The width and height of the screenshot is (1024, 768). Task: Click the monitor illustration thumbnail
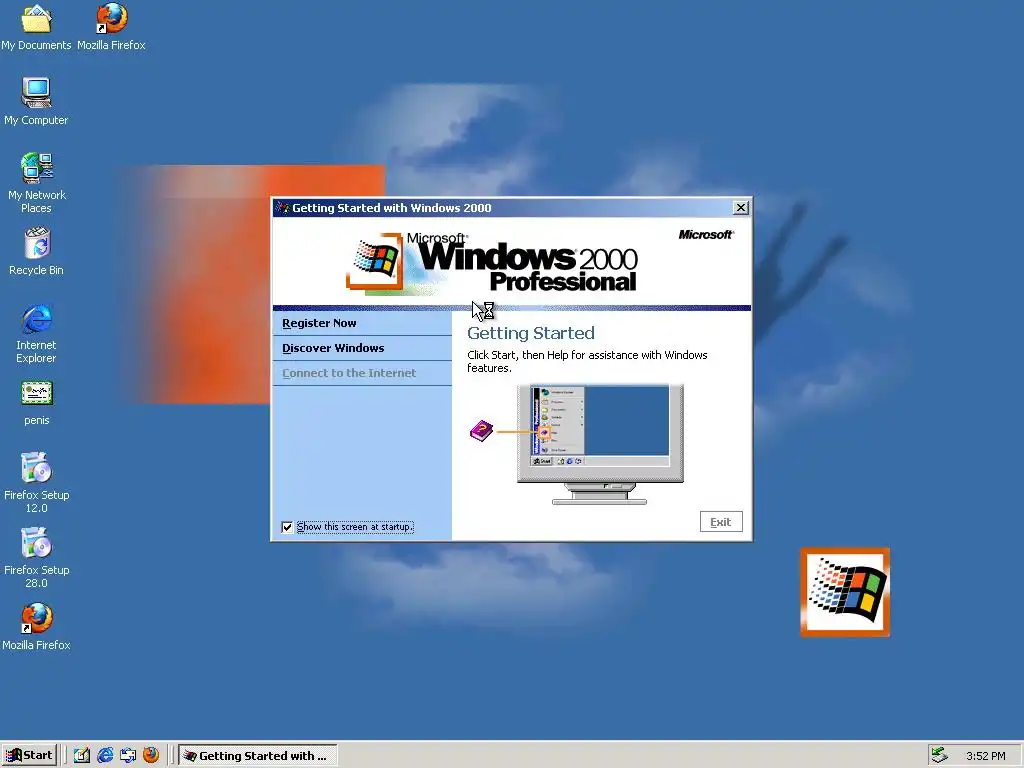tap(600, 444)
